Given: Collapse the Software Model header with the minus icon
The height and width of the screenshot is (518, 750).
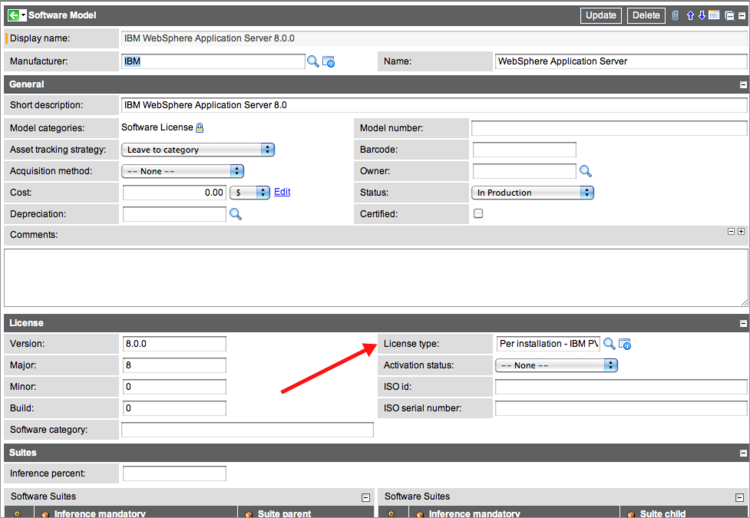Looking at the screenshot, I should pyautogui.click(x=742, y=16).
